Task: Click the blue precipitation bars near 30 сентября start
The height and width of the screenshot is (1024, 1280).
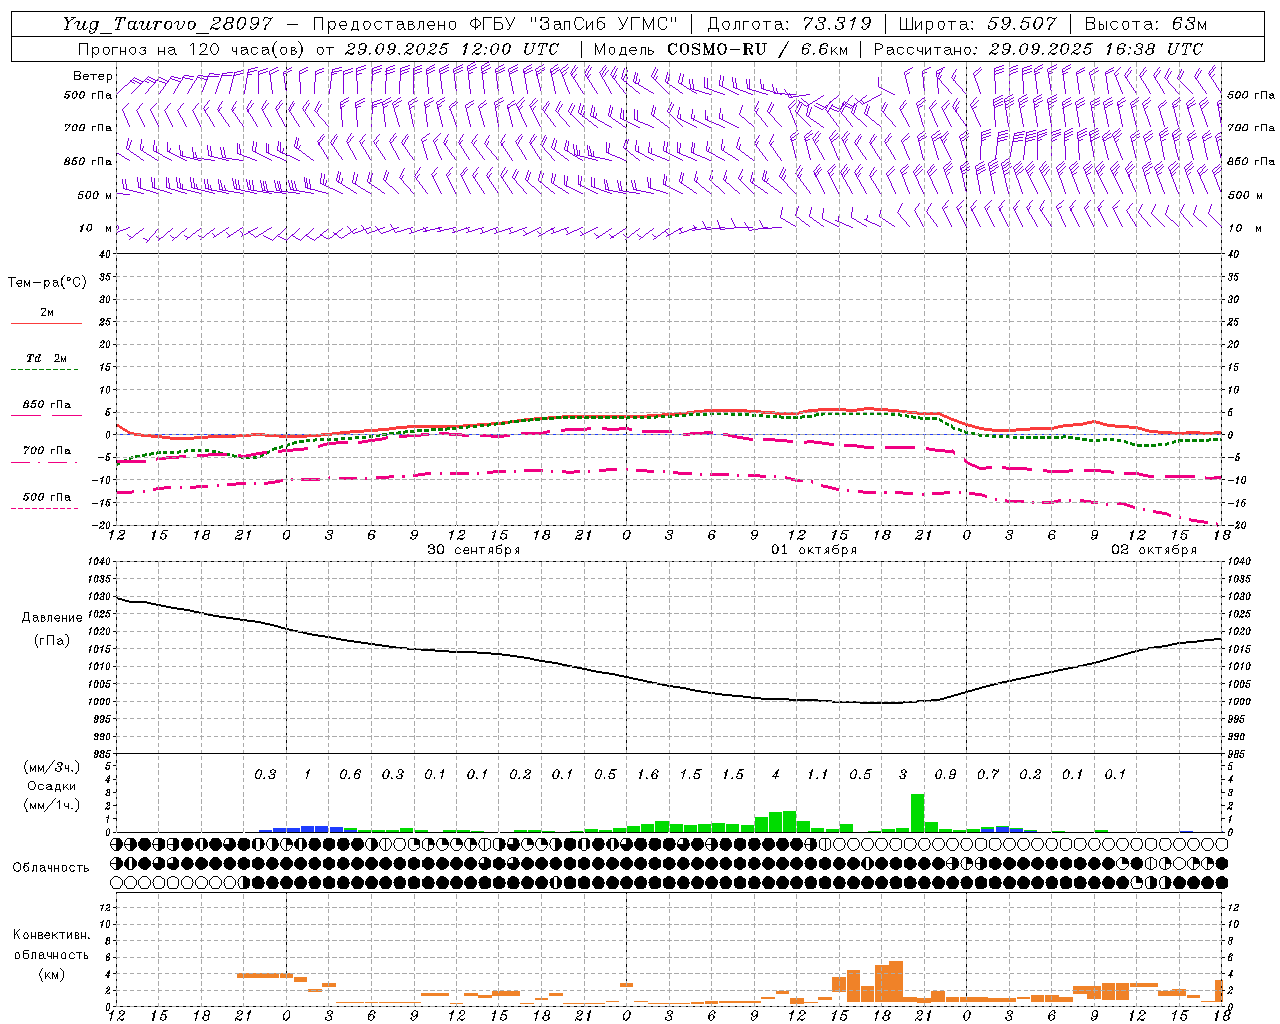Action: coord(308,829)
